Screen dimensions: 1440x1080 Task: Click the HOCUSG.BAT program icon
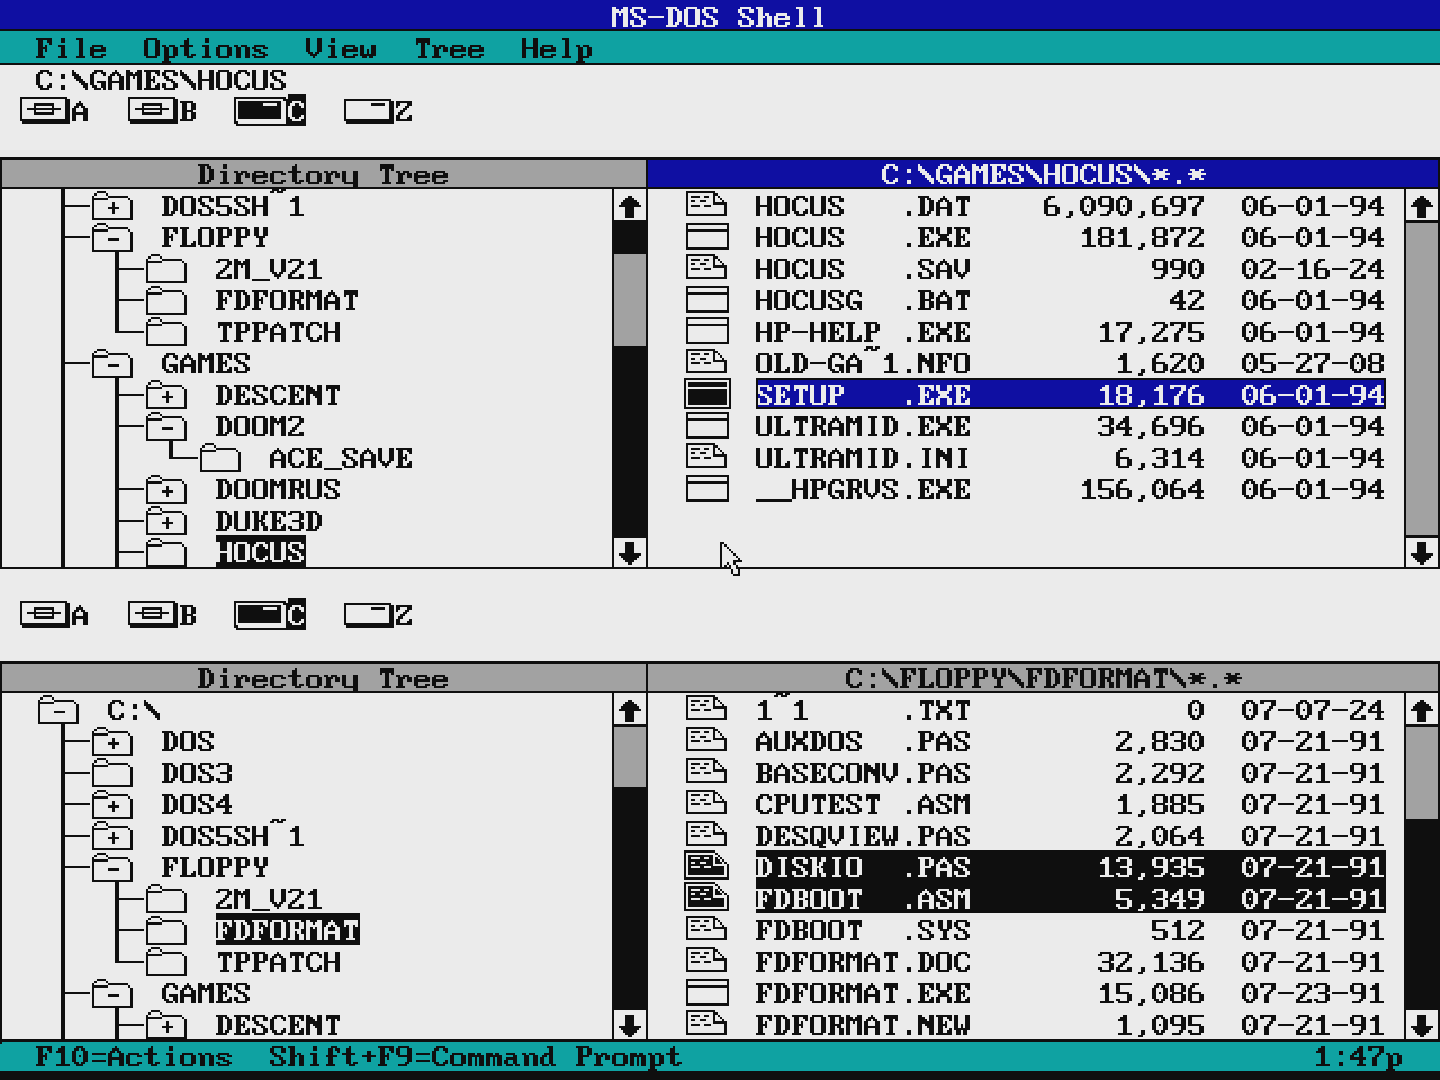pyautogui.click(x=707, y=300)
